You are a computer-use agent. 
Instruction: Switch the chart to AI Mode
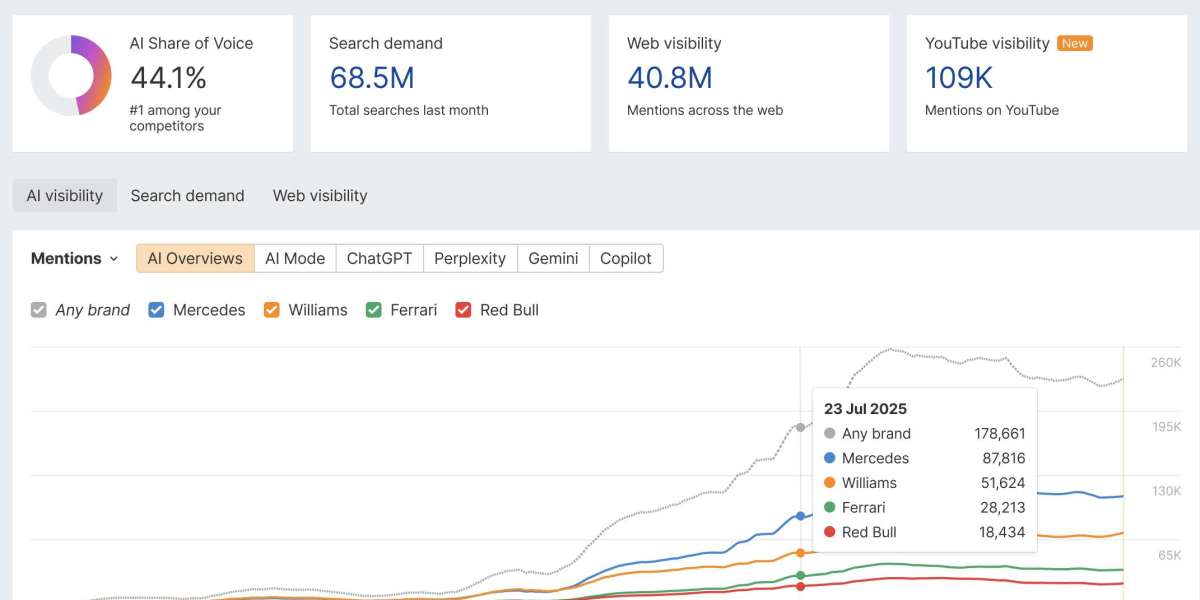pyautogui.click(x=295, y=258)
